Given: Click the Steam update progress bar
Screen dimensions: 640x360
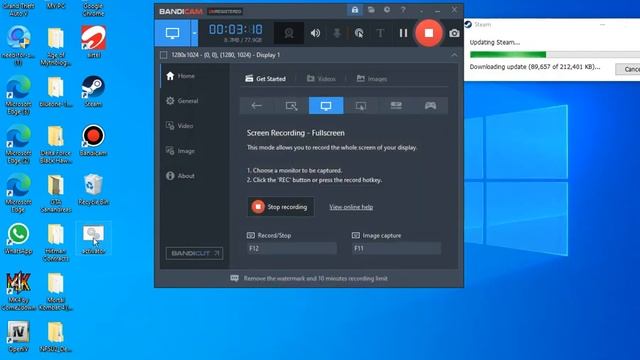Looking at the screenshot, I should (555, 55).
